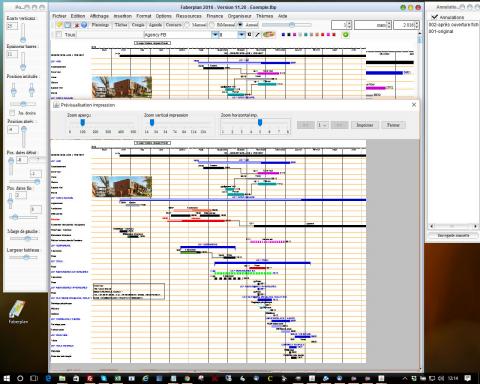Open Edge browser from the taskbar
Screen dimensions: 480x384
48,378
